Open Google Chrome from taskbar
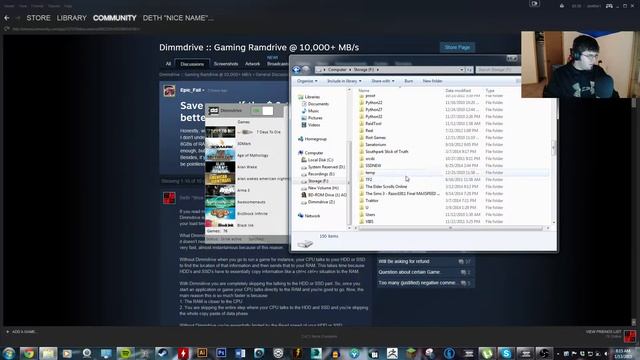640x360 pixels. [28, 353]
